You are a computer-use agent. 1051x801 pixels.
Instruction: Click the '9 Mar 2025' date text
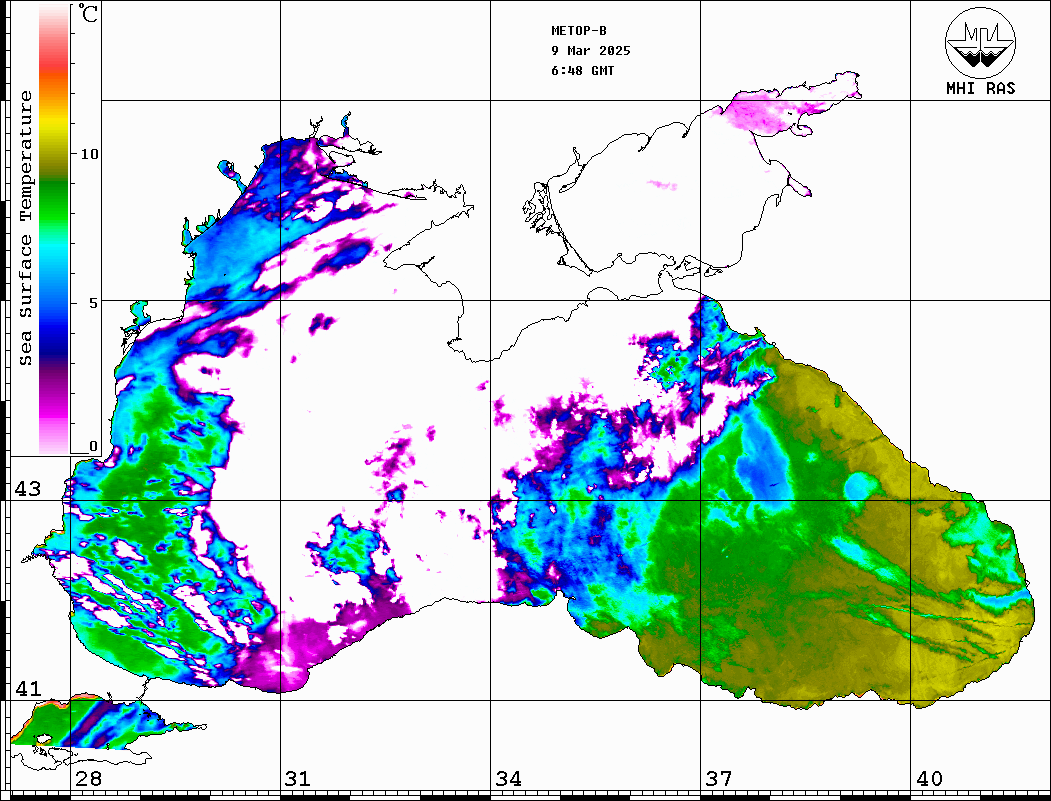[591, 51]
